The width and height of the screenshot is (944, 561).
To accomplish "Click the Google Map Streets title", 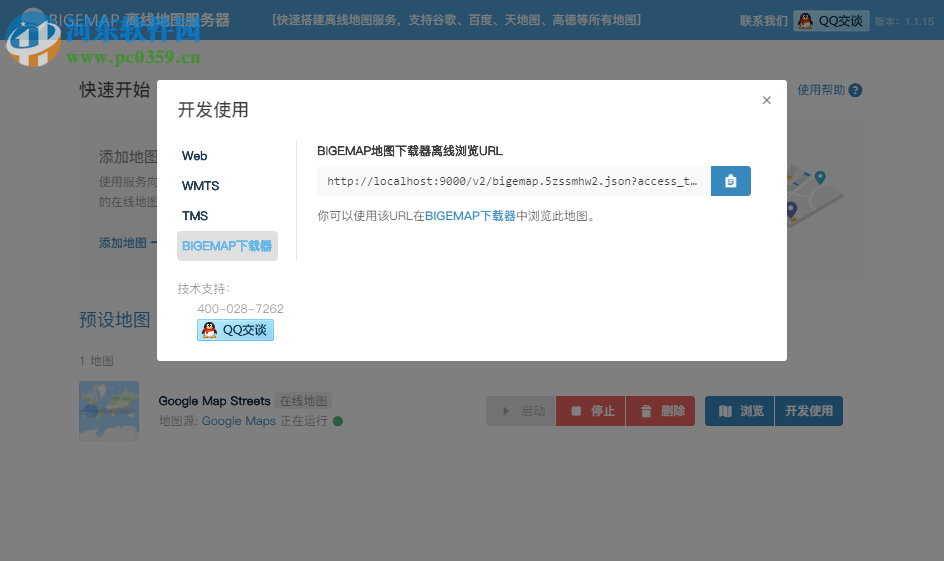I will 214,401.
